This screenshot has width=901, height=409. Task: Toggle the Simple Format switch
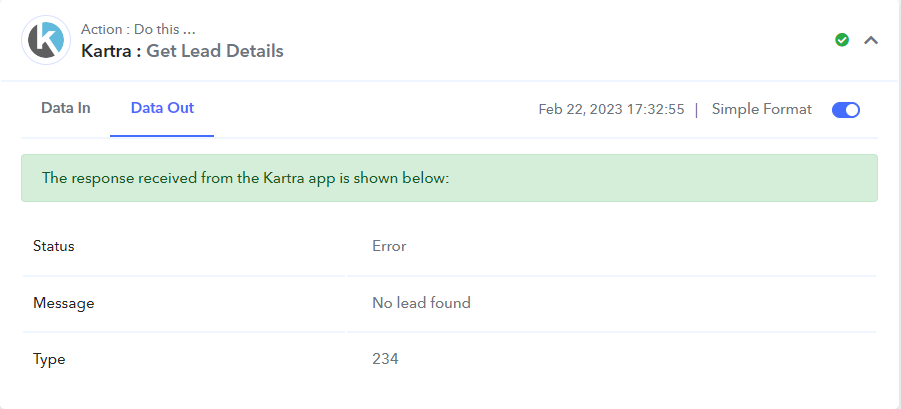tap(845, 110)
